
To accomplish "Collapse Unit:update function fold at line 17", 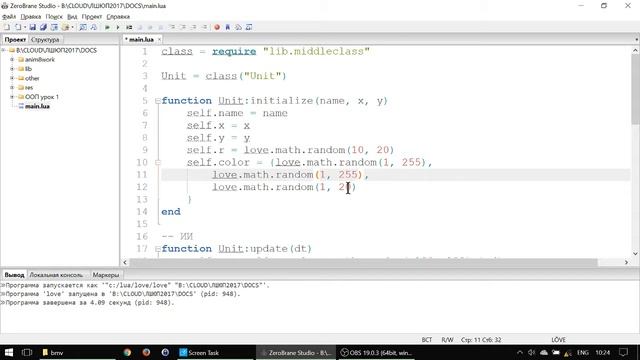I will [x=158, y=249].
